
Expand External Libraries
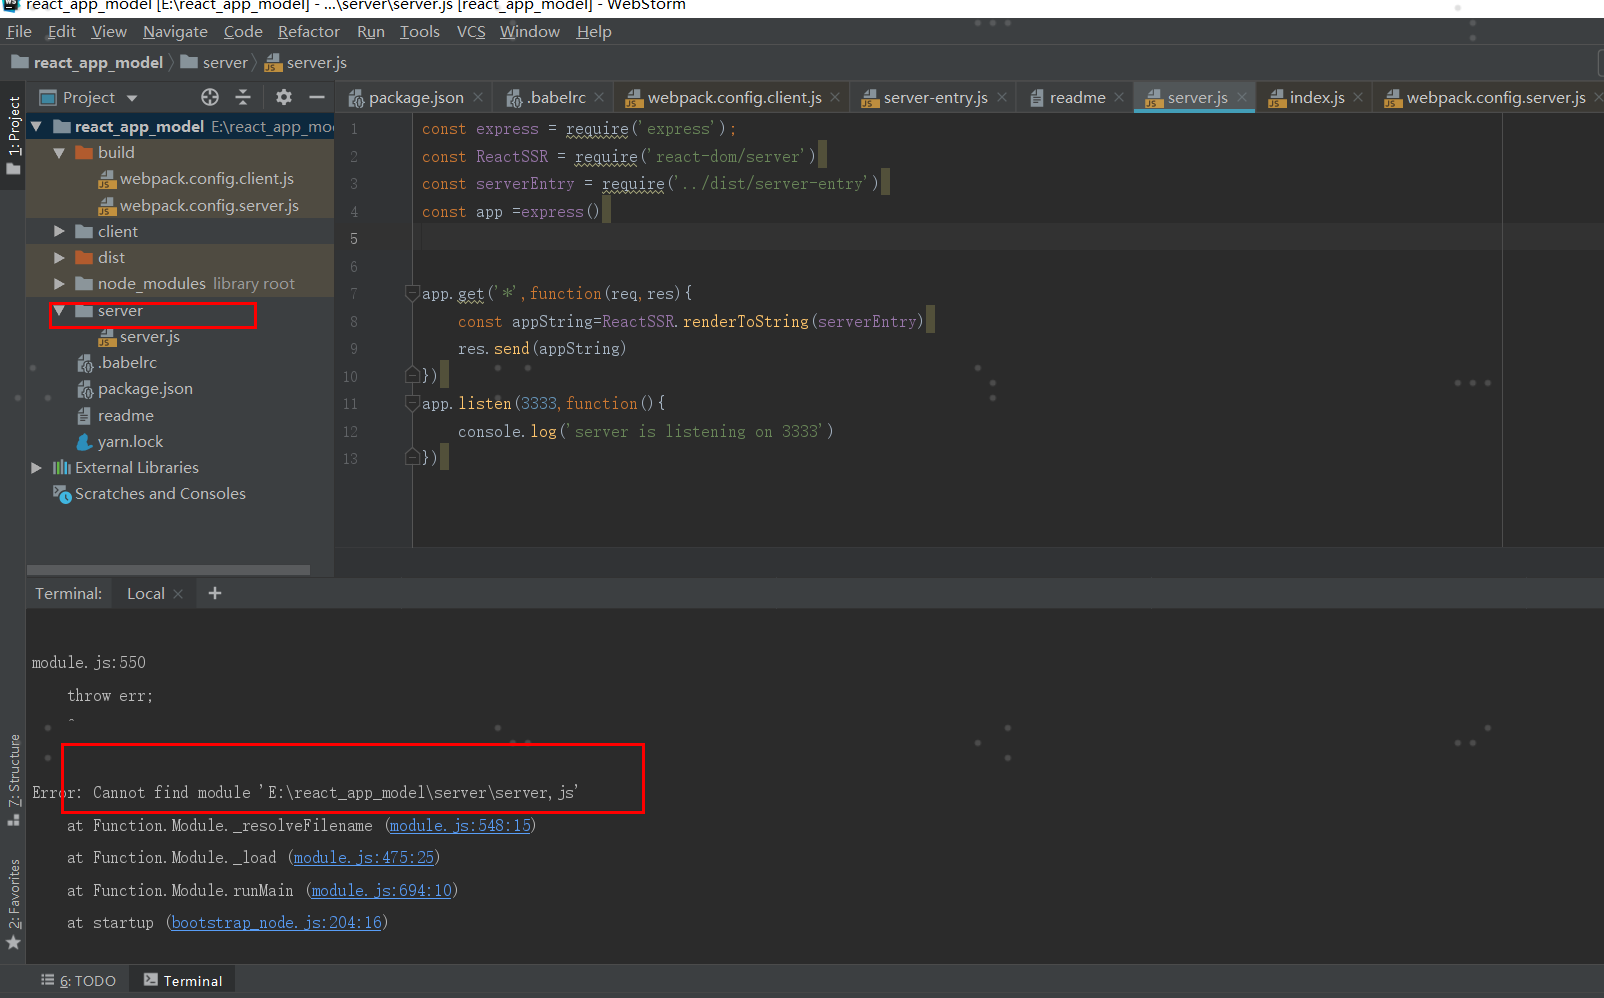click(37, 467)
